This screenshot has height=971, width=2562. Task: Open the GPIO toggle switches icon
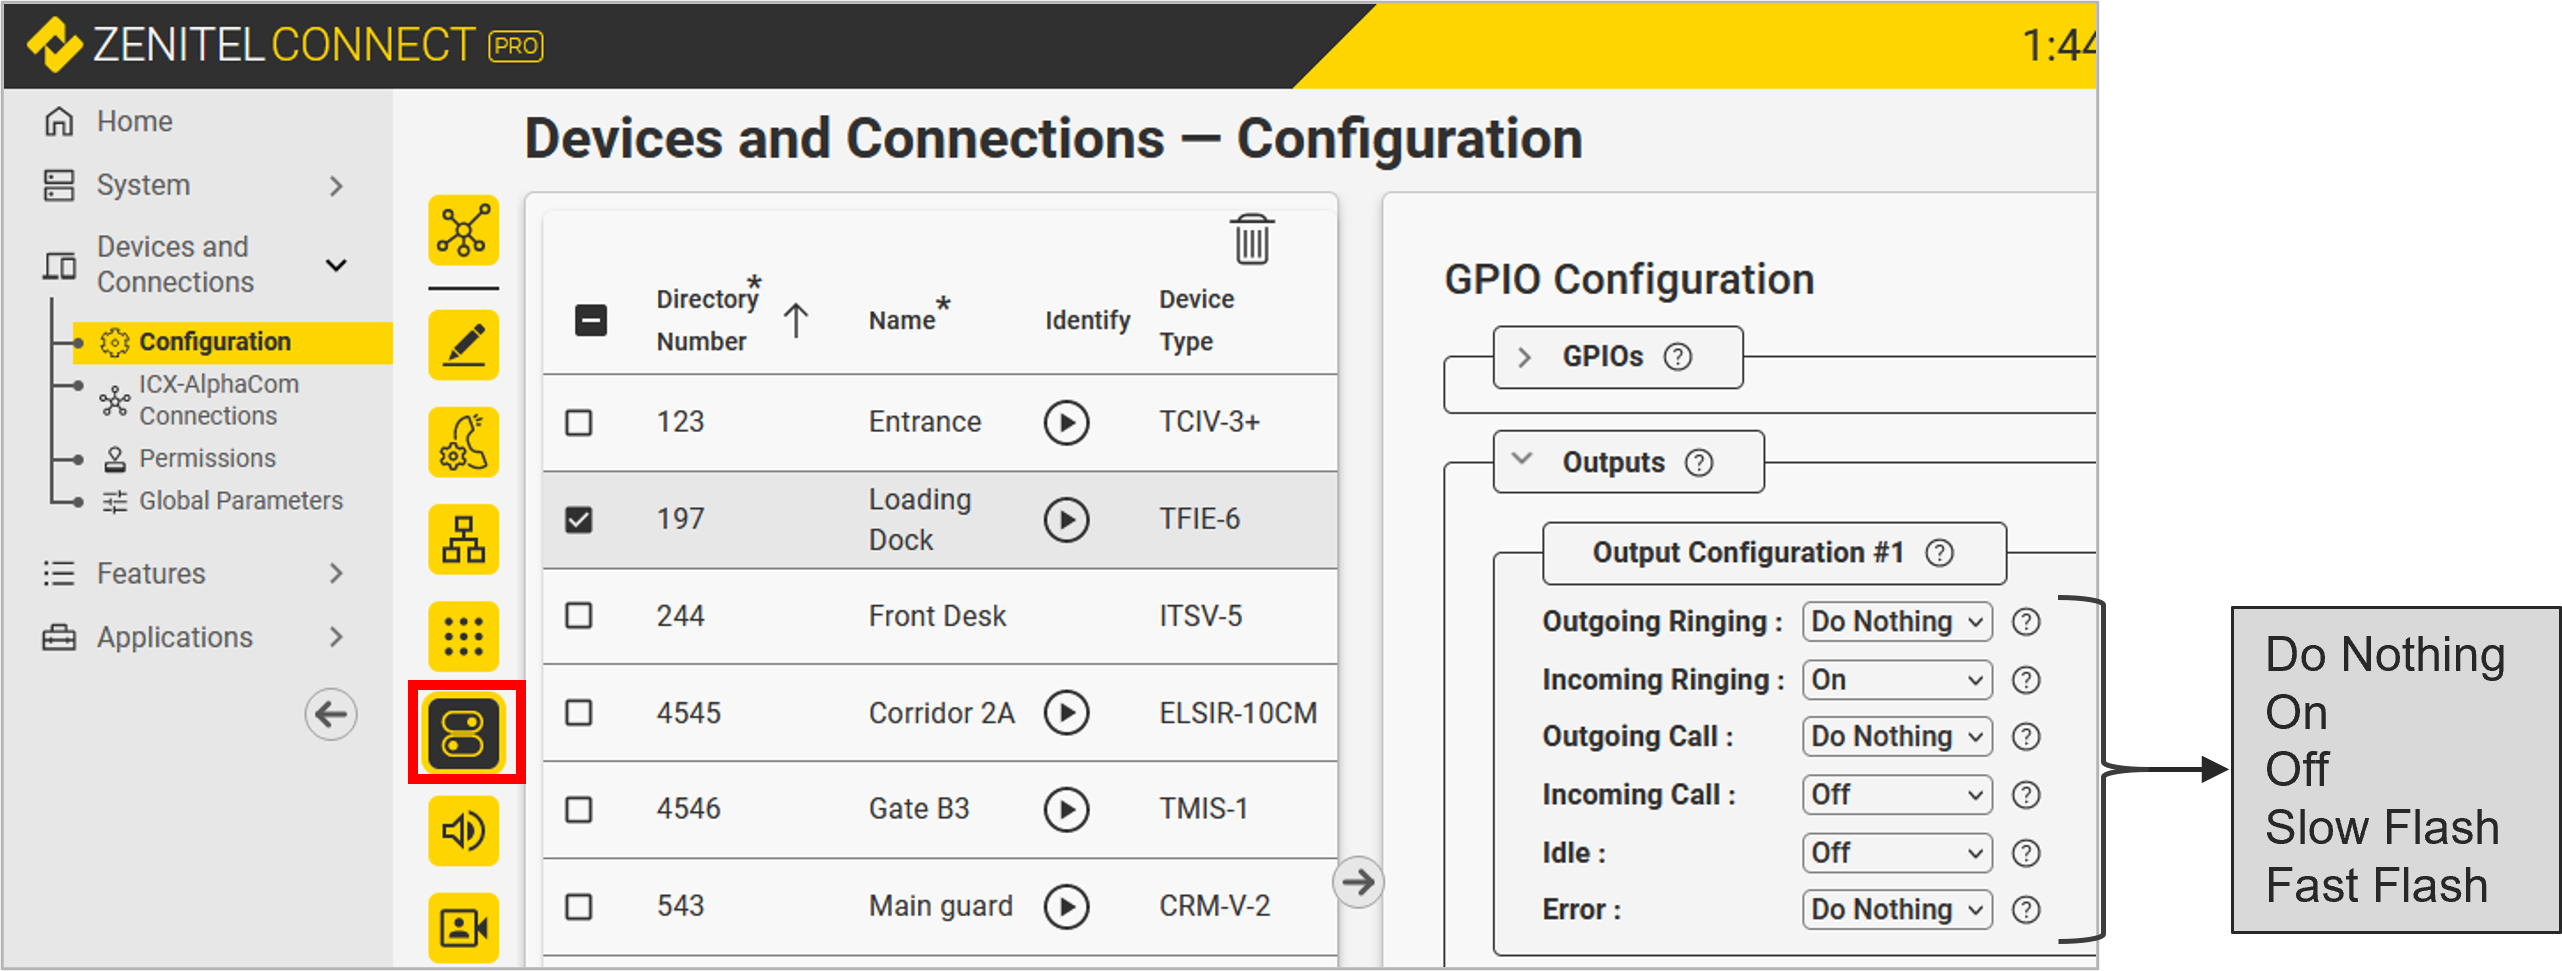(x=463, y=733)
